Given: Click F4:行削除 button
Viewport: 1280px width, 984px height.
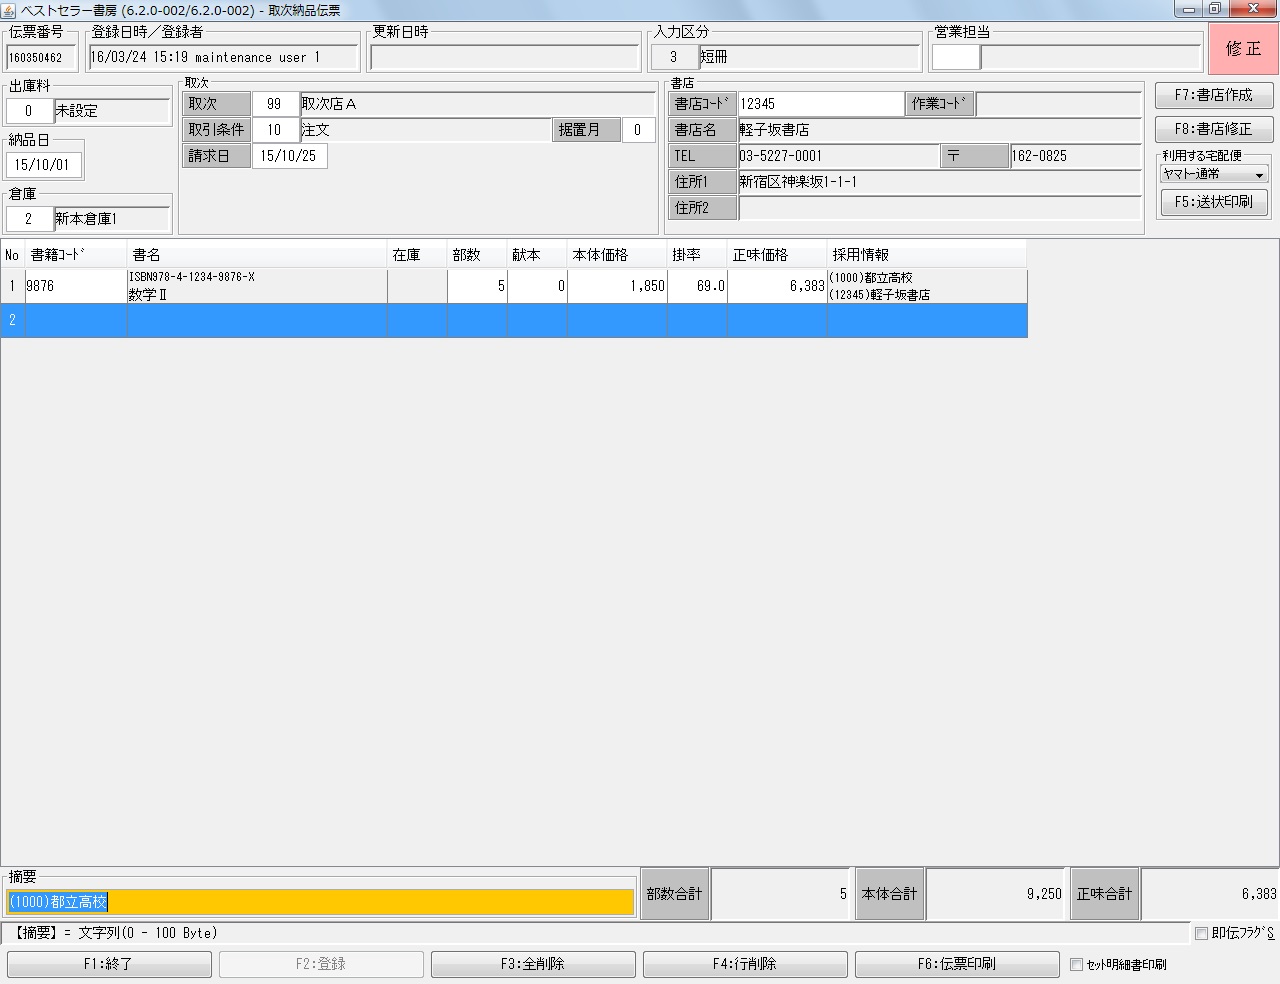Looking at the screenshot, I should tap(745, 964).
